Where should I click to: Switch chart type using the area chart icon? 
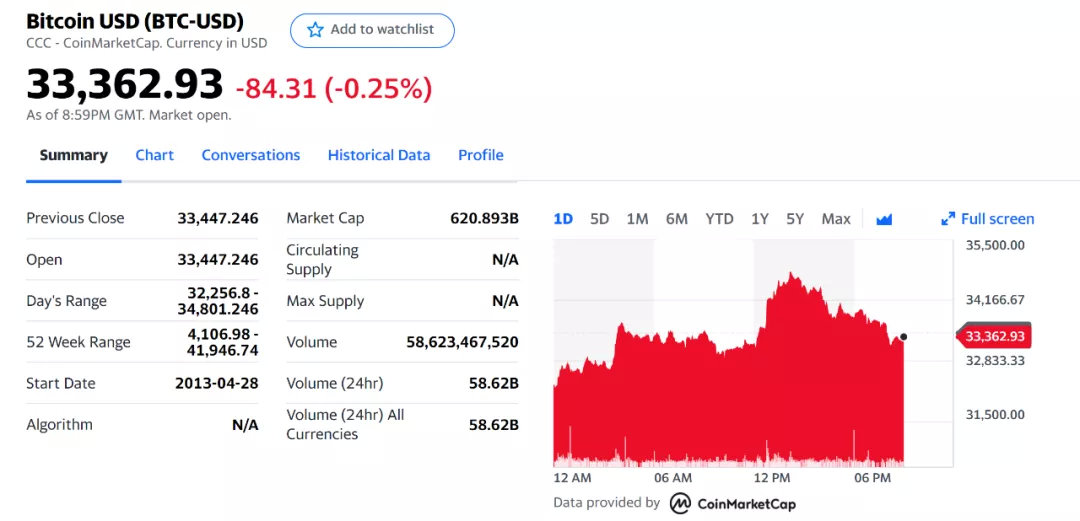(884, 219)
